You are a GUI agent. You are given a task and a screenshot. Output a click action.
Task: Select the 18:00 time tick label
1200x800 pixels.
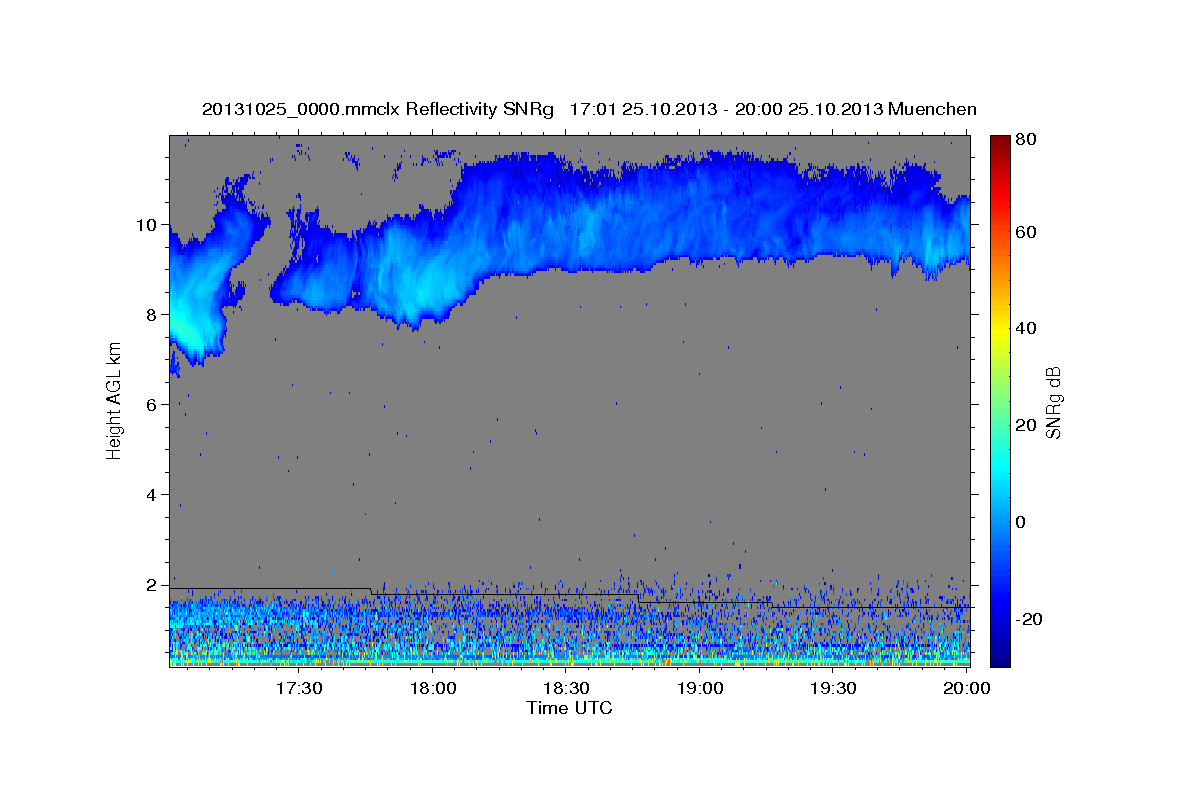433,689
